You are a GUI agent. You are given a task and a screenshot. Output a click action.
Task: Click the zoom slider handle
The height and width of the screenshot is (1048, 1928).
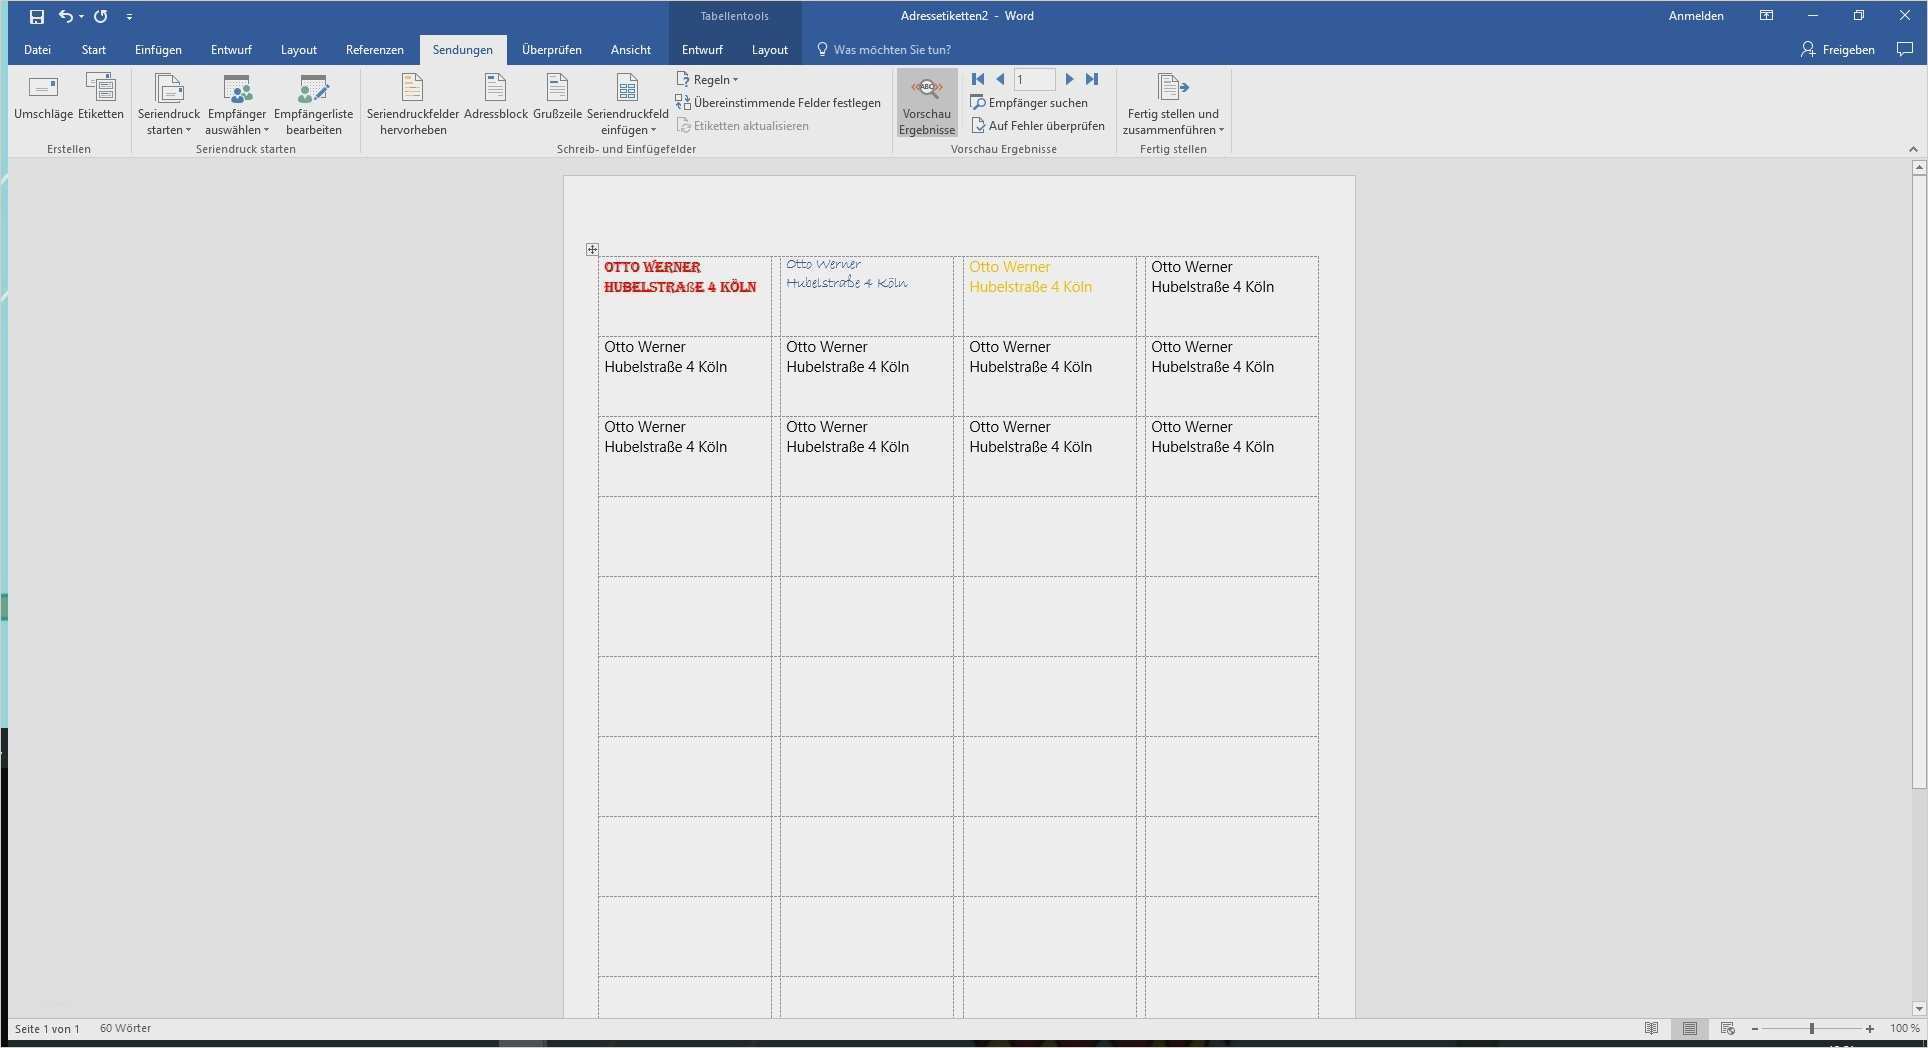[1812, 1029]
